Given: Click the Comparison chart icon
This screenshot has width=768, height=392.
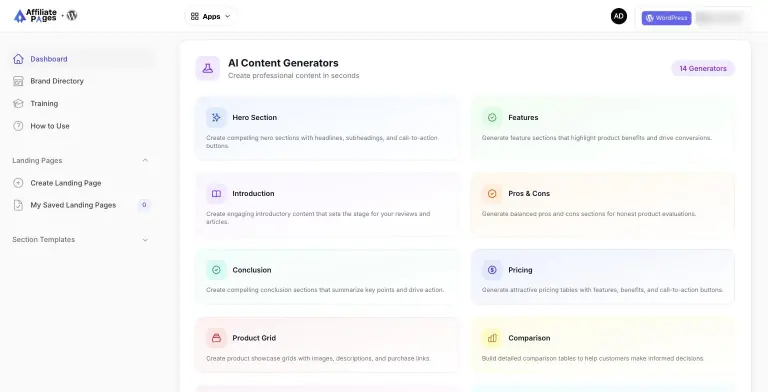Looking at the screenshot, I should pos(492,338).
